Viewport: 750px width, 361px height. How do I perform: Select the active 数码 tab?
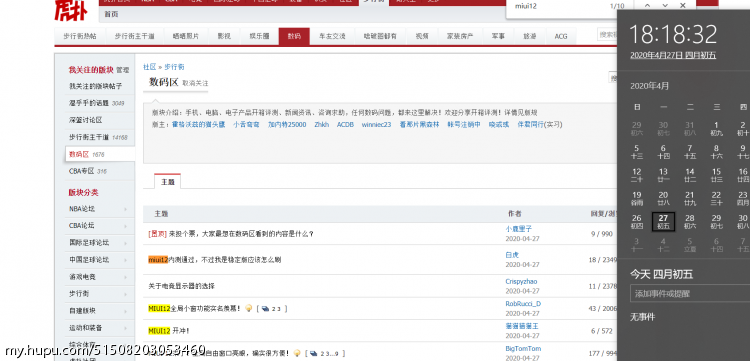(x=294, y=36)
